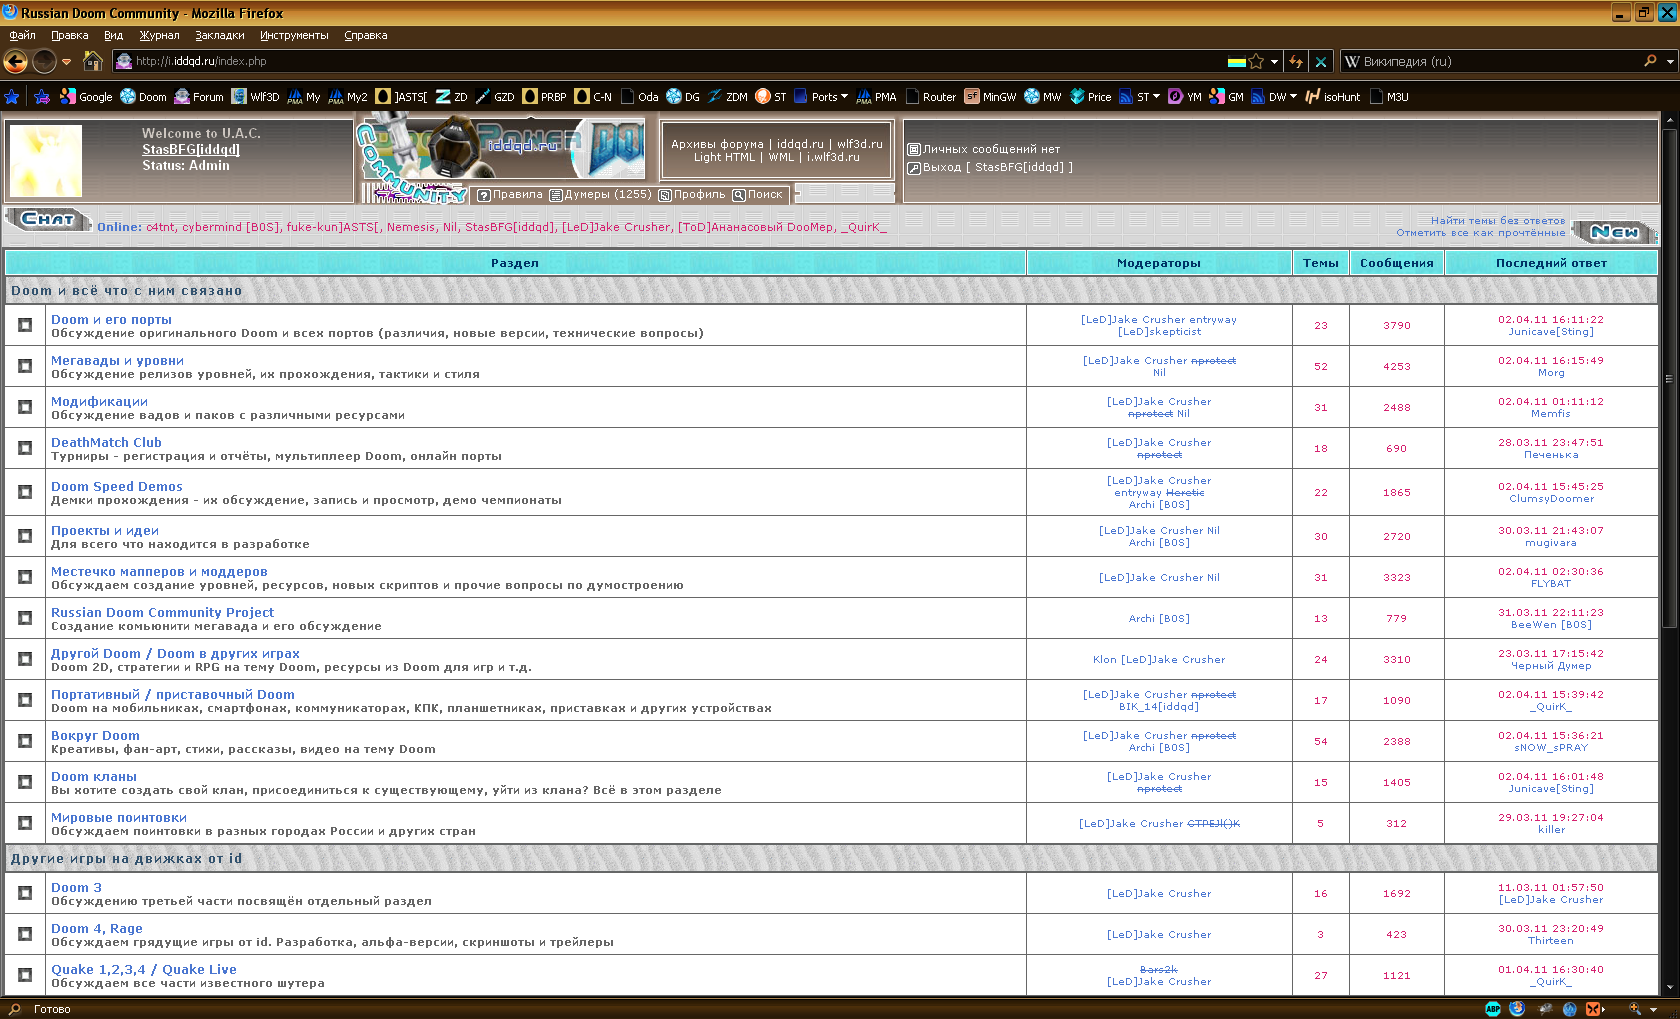This screenshot has width=1680, height=1019.
Task: Open the Закладки (Bookmarks) menu
Action: 219,35
